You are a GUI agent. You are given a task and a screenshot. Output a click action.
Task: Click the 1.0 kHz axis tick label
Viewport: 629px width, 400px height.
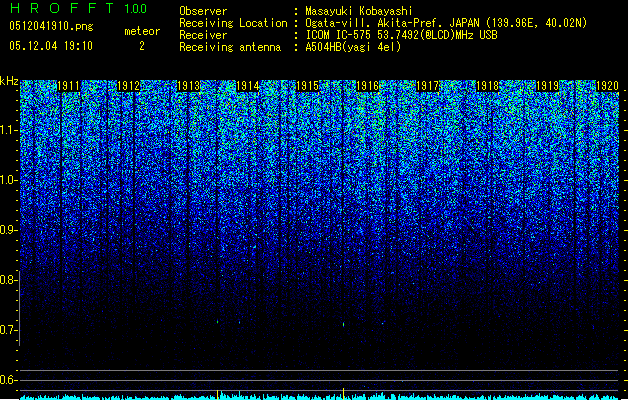pyautogui.click(x=8, y=180)
